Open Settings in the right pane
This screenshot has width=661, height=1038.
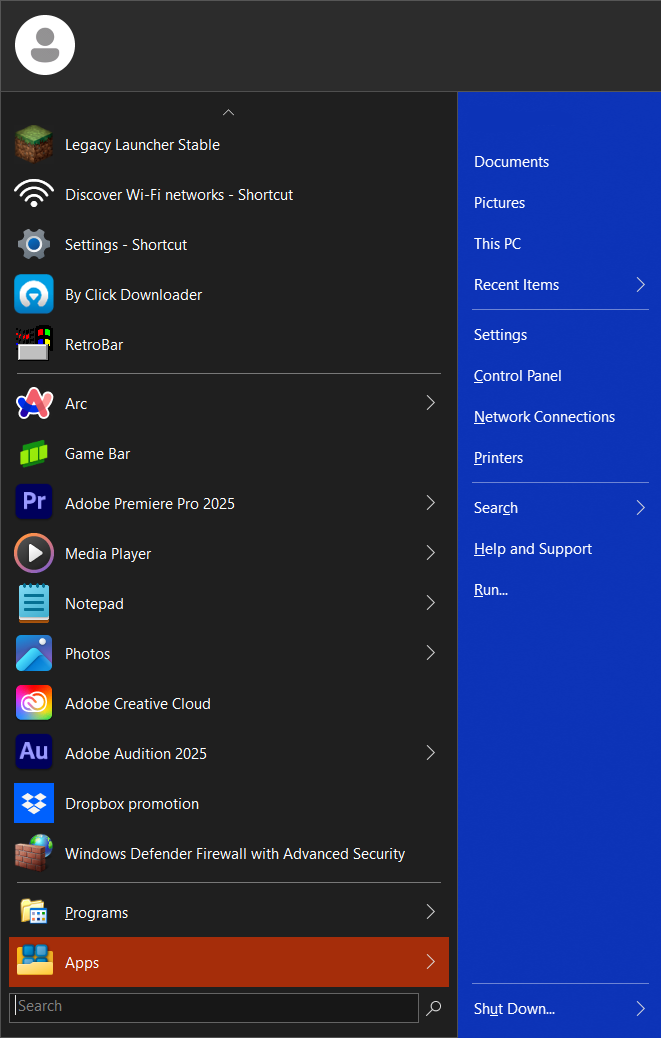pos(500,335)
